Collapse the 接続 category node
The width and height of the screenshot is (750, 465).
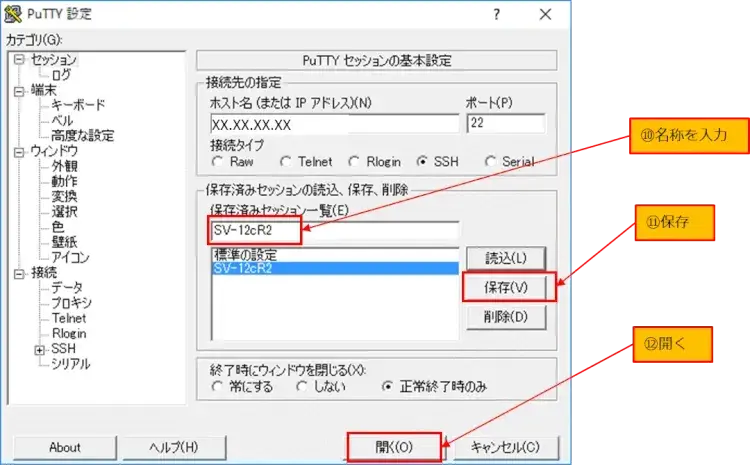pyautogui.click(x=17, y=273)
